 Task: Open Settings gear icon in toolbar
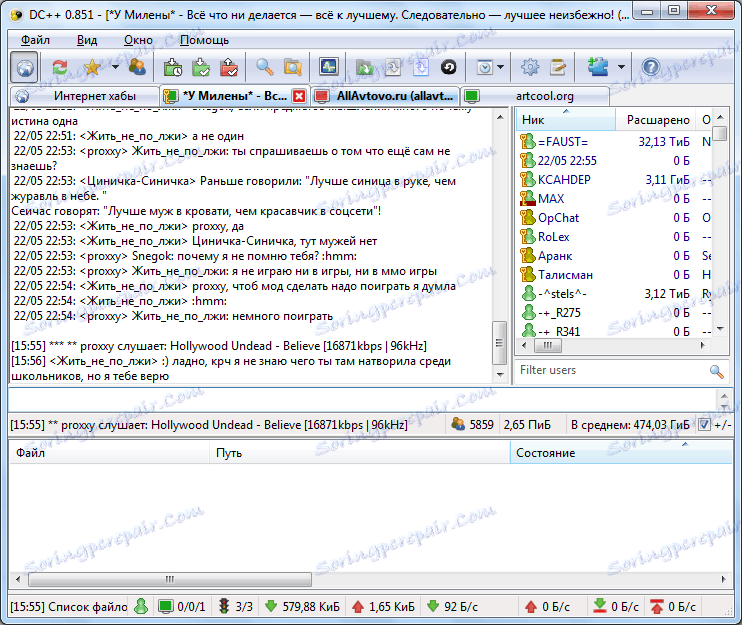click(530, 67)
